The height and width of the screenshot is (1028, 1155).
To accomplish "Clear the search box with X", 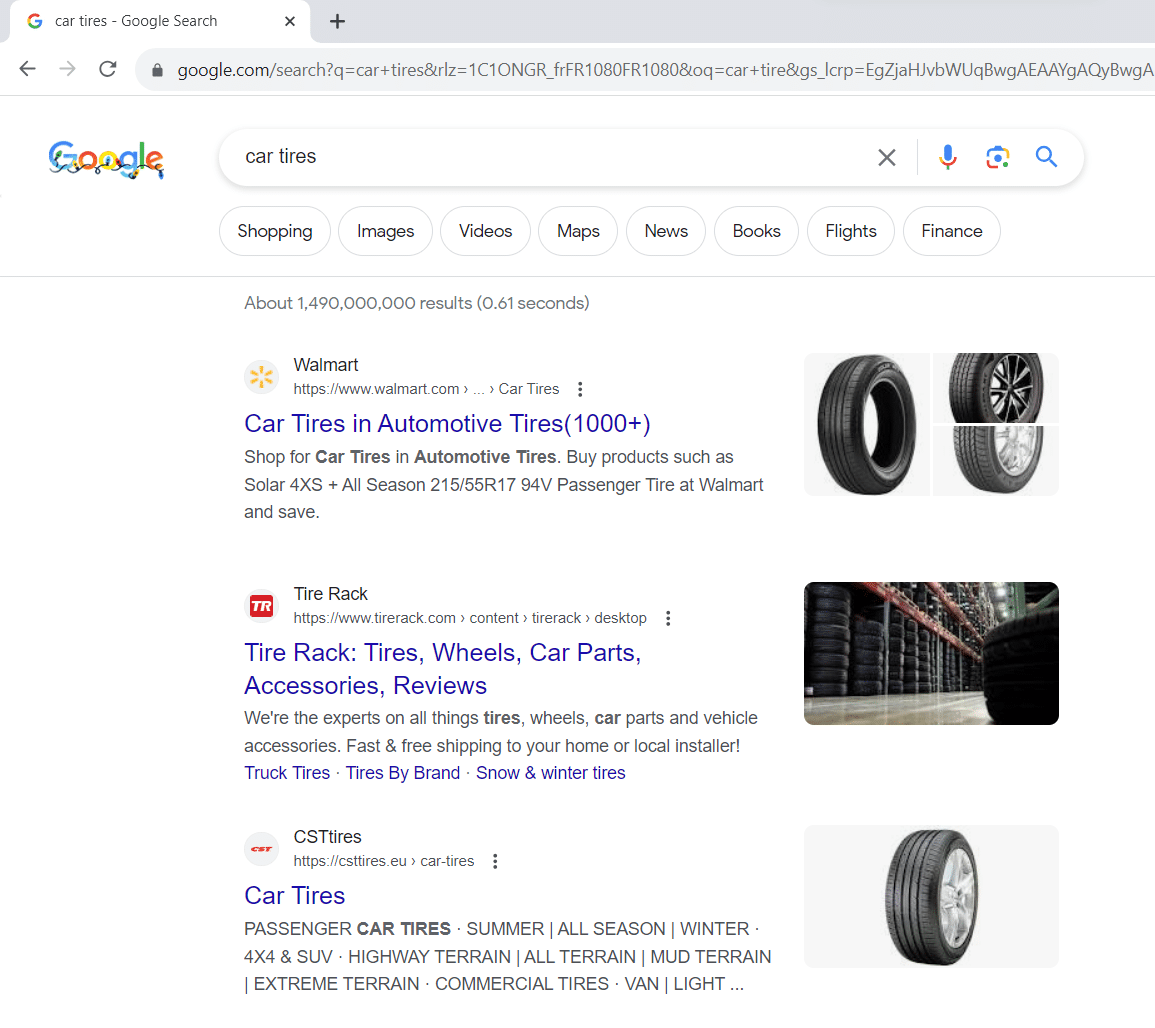I will pos(887,157).
